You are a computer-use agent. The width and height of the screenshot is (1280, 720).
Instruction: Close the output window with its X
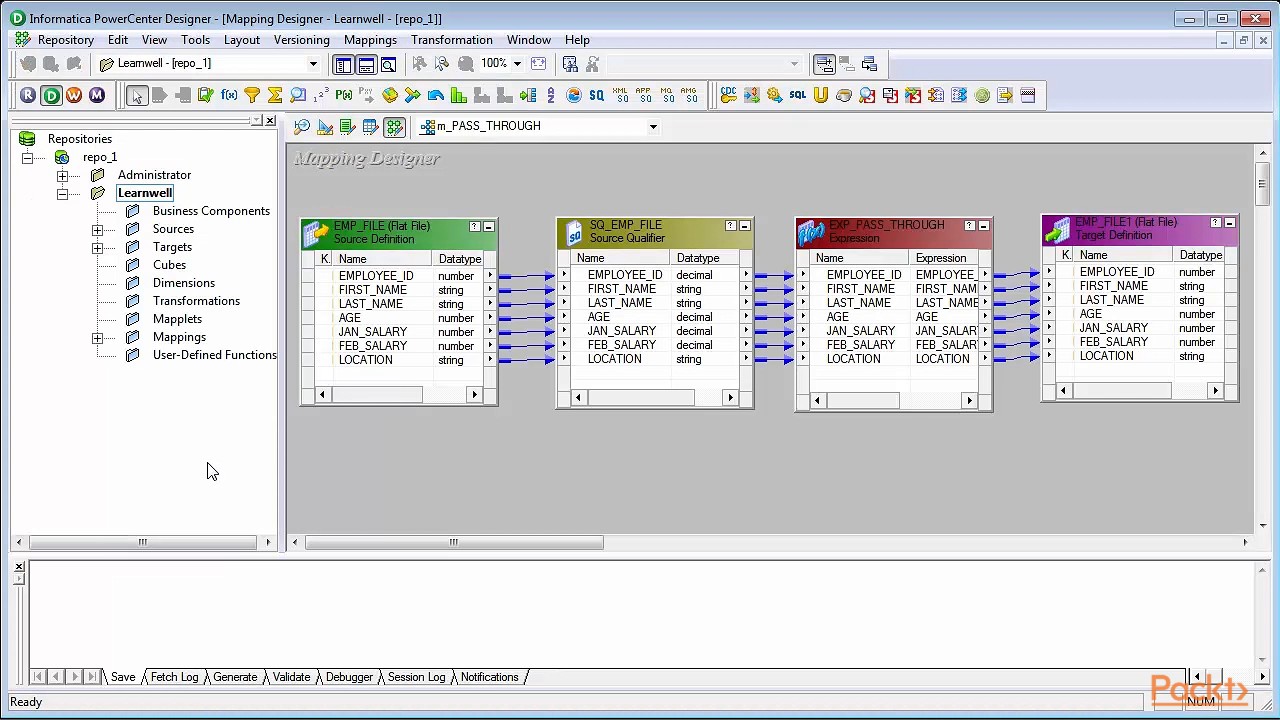pos(19,567)
